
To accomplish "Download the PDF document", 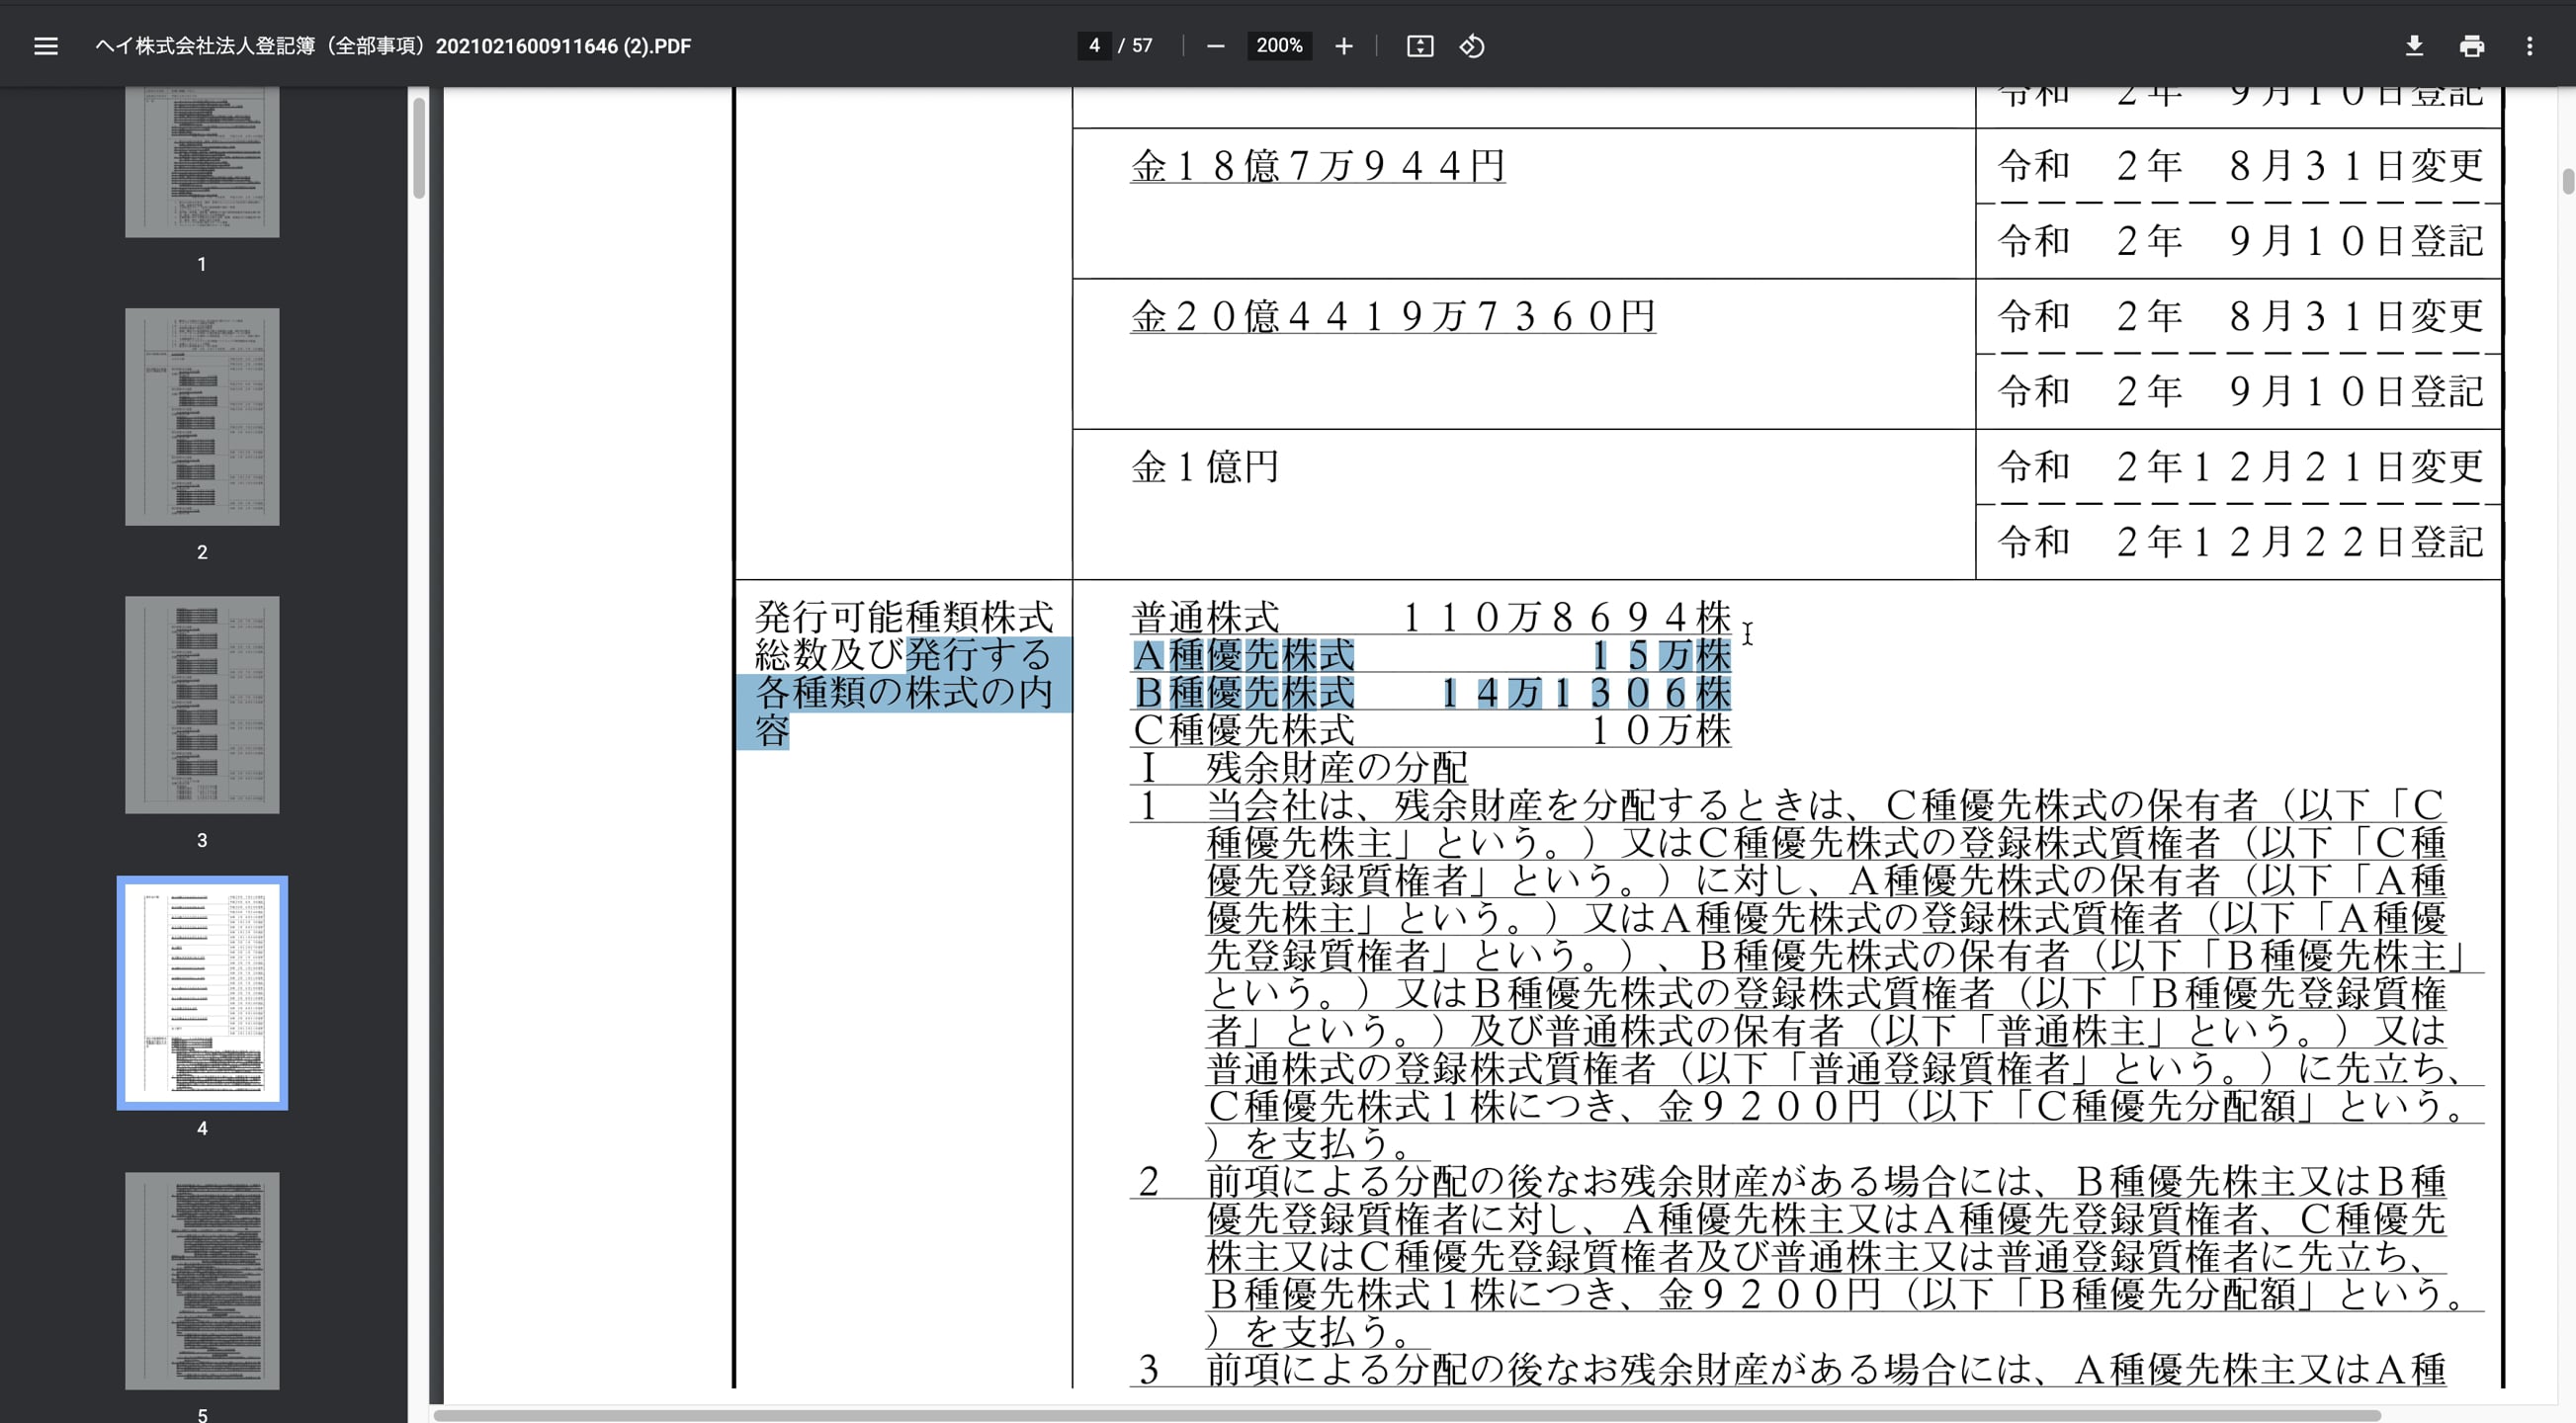I will point(2414,45).
